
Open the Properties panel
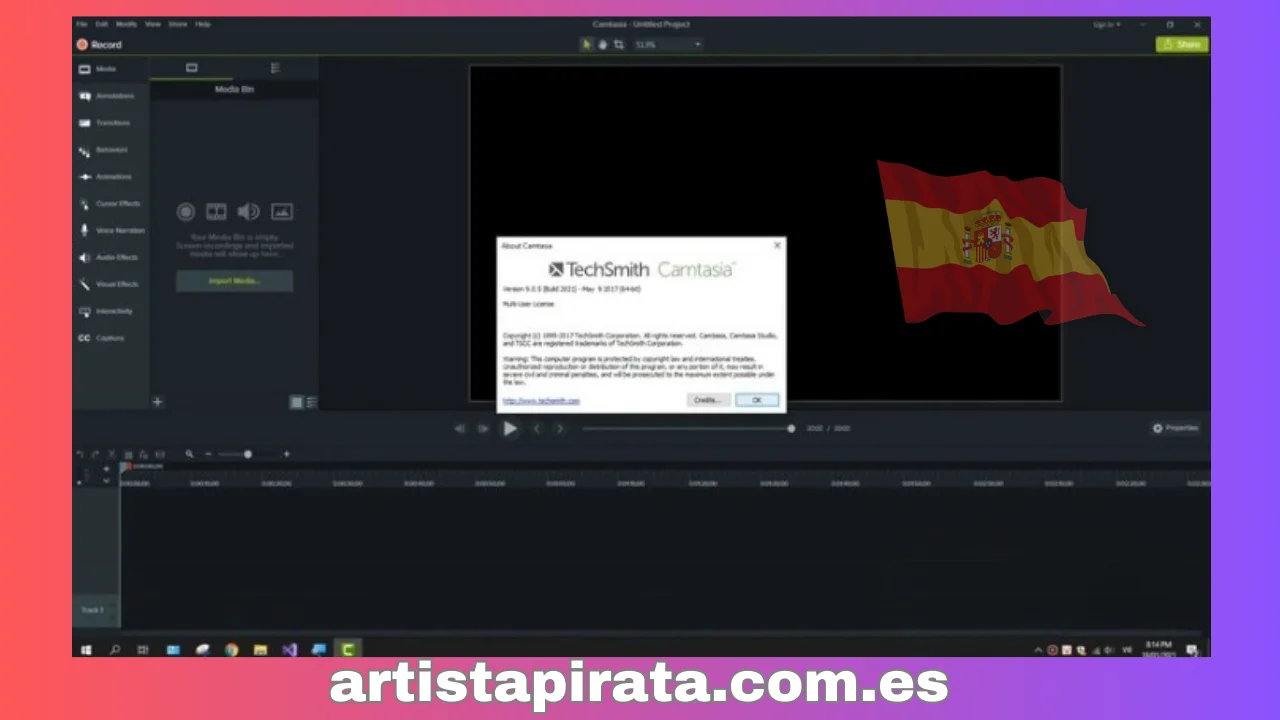point(1175,428)
